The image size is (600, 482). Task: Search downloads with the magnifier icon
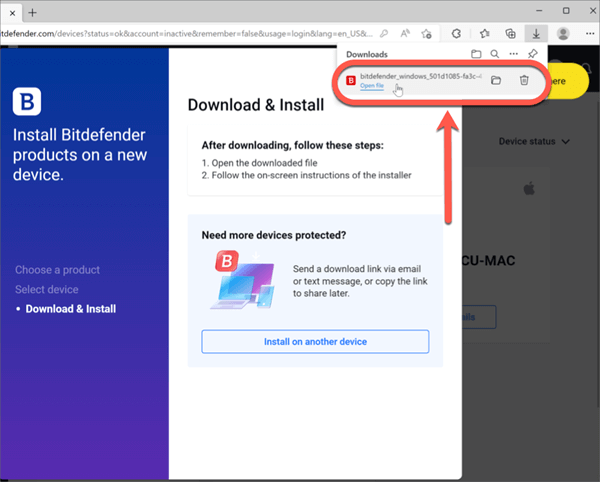tap(495, 53)
